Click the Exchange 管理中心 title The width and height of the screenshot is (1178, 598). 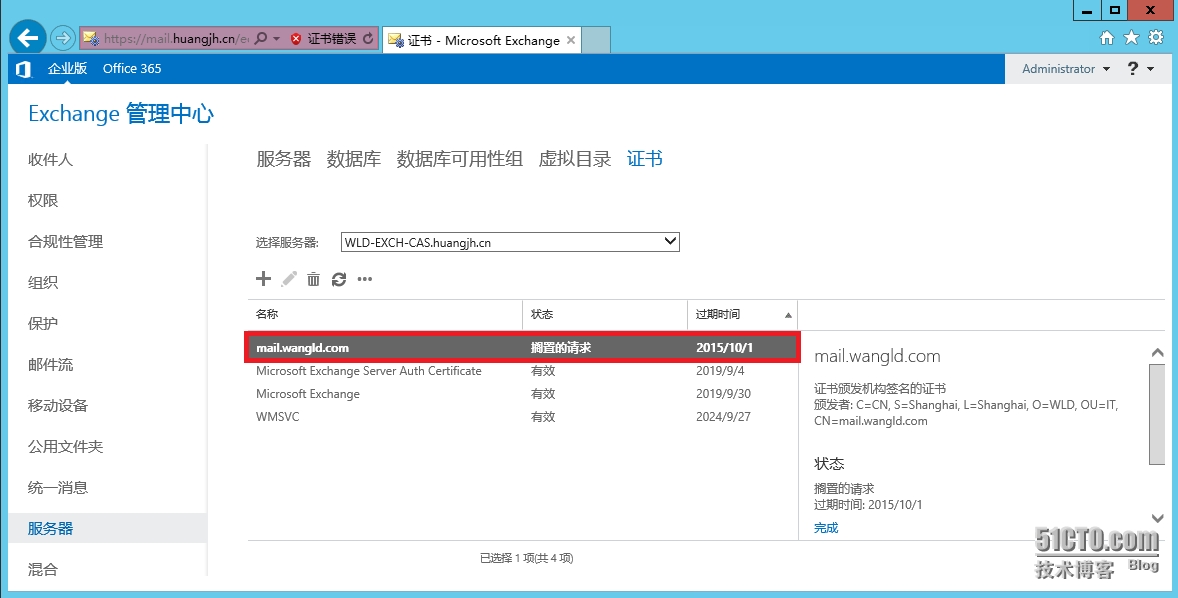pos(121,113)
